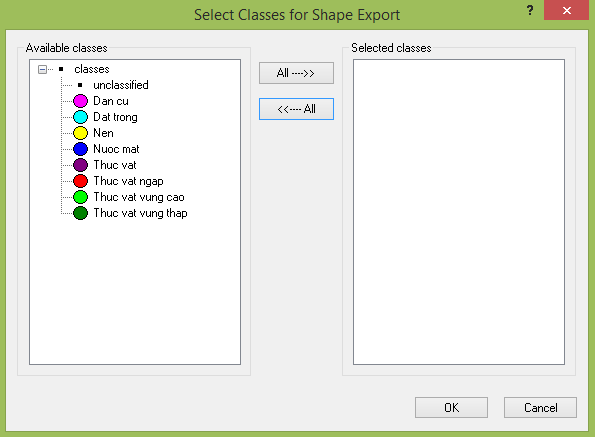Select the classes root item

click(92, 69)
